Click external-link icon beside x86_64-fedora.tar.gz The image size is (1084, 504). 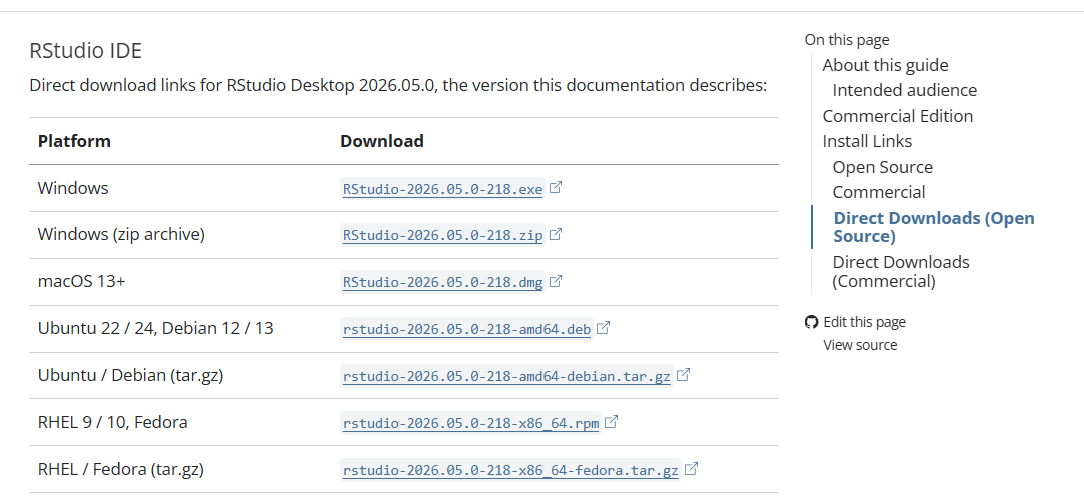691,469
